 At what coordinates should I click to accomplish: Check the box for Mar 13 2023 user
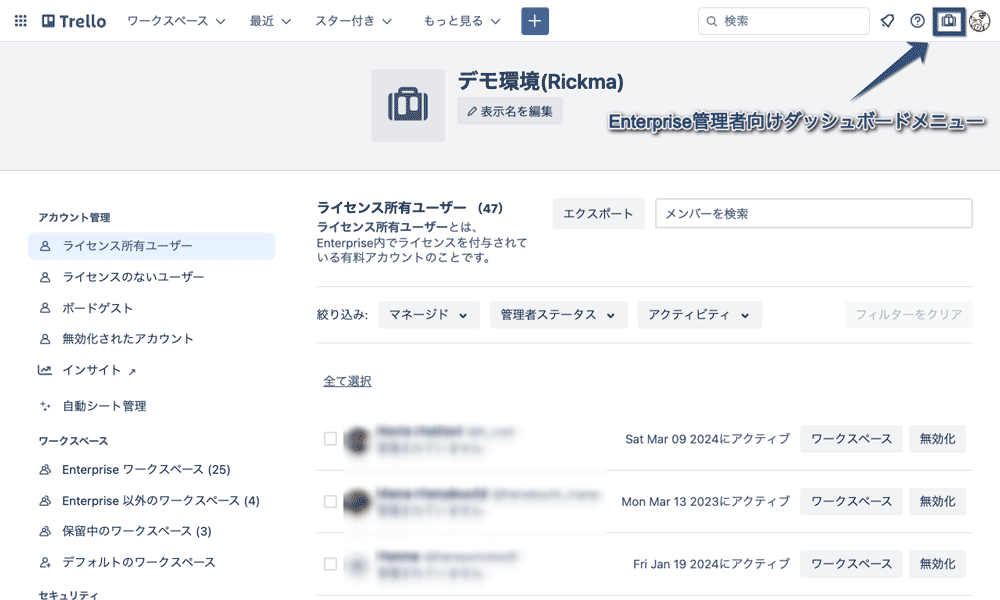pos(330,501)
